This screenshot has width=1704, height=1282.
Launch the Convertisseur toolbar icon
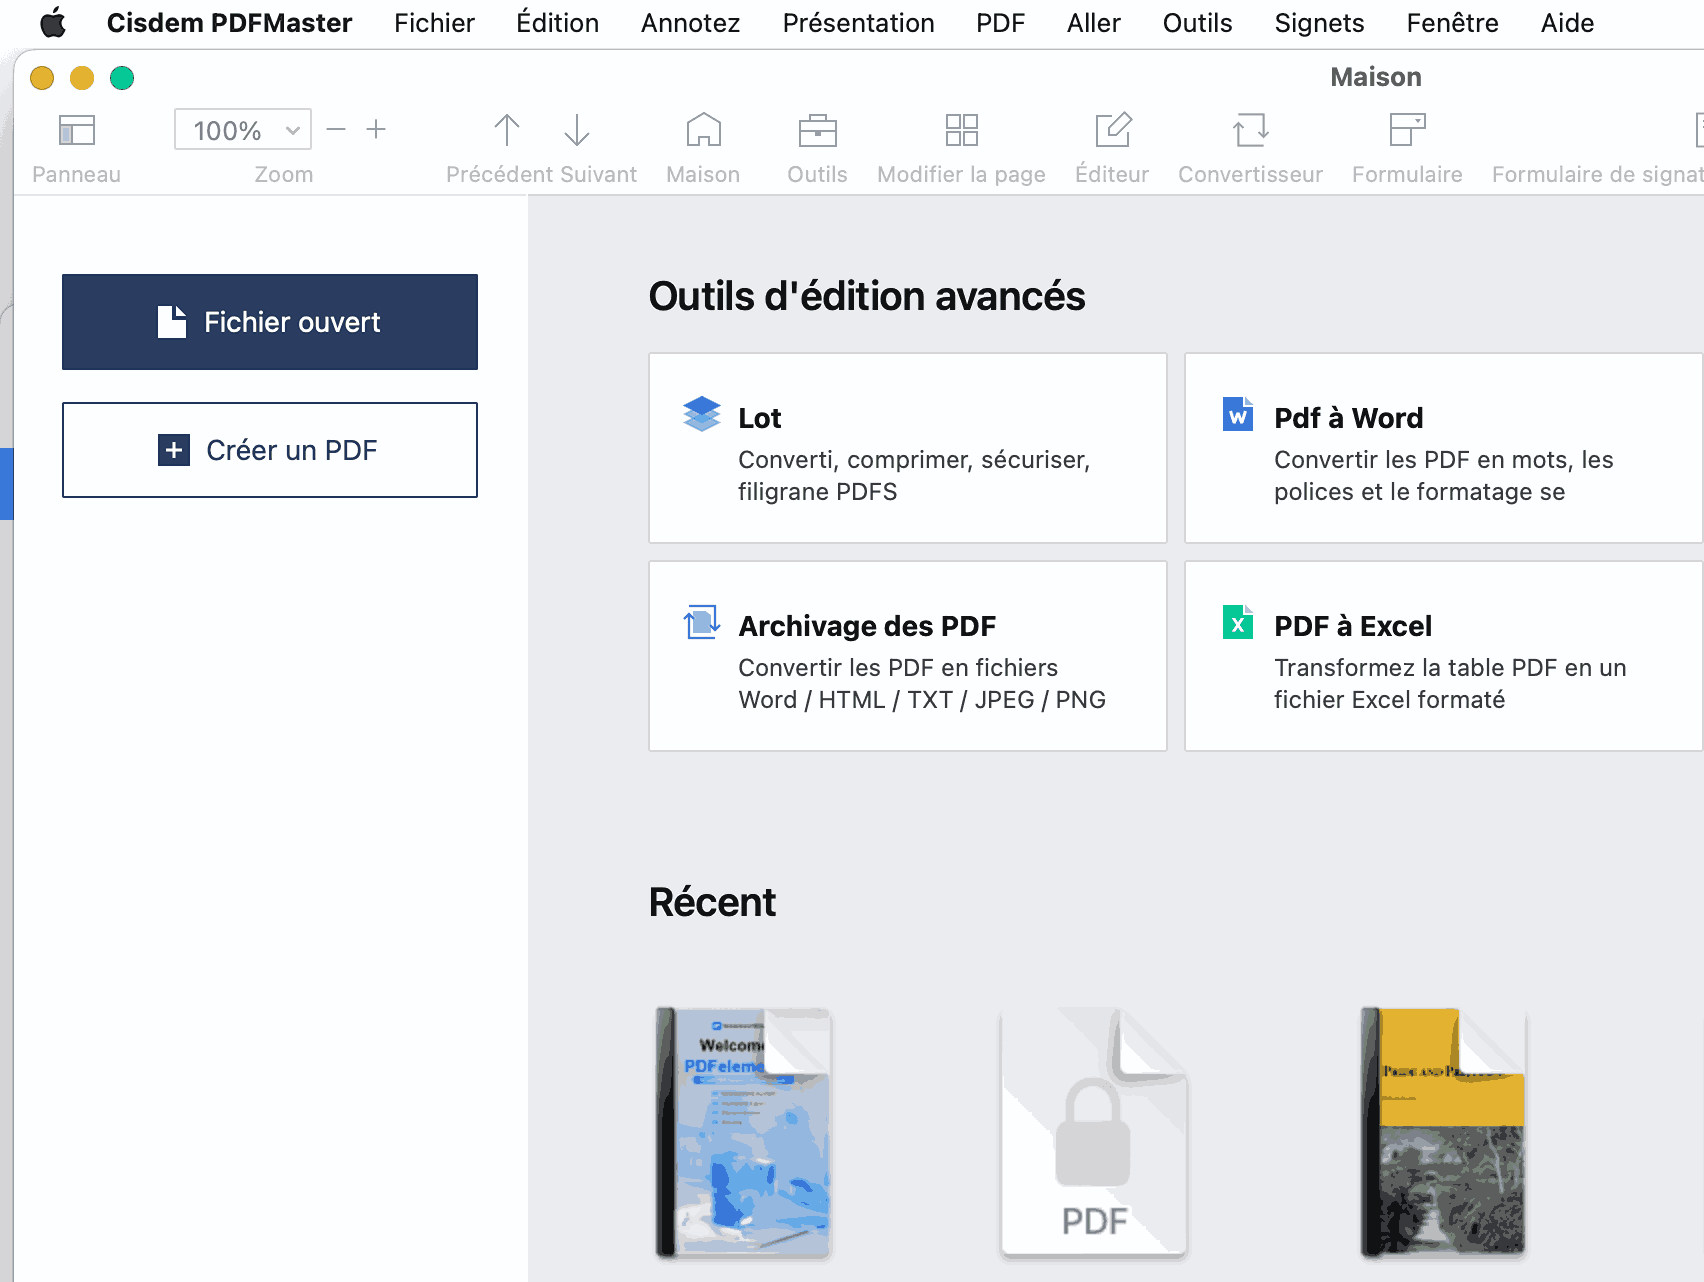coord(1250,130)
